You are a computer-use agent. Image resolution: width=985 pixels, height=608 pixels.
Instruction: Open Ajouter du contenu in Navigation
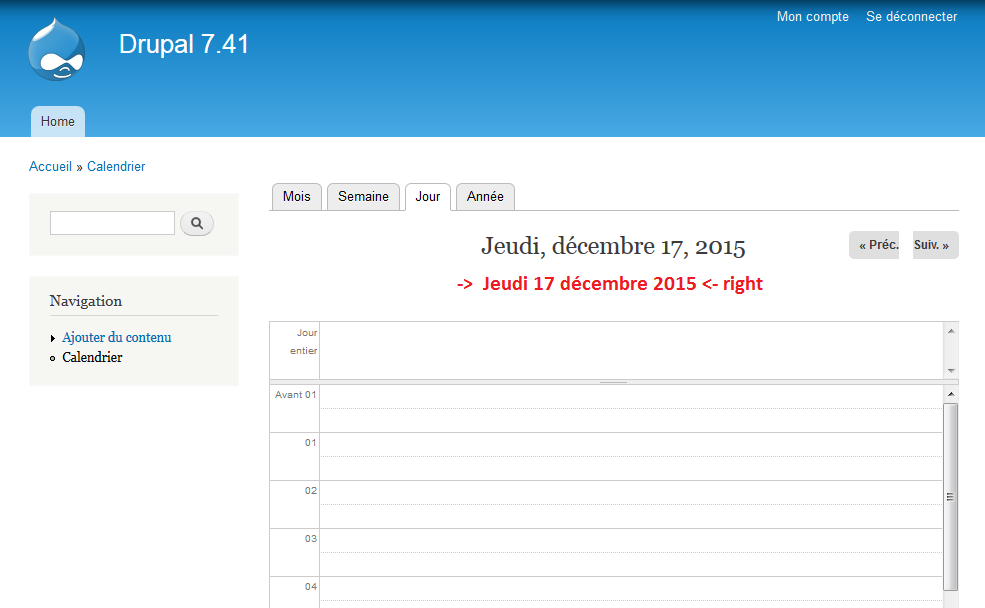click(x=117, y=337)
